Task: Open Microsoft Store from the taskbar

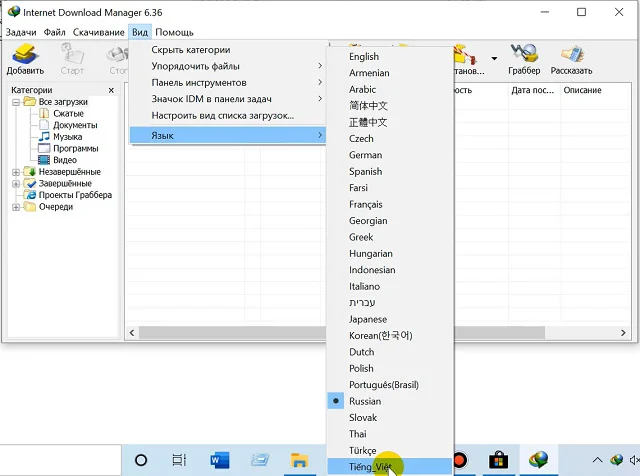Action: click(x=498, y=460)
